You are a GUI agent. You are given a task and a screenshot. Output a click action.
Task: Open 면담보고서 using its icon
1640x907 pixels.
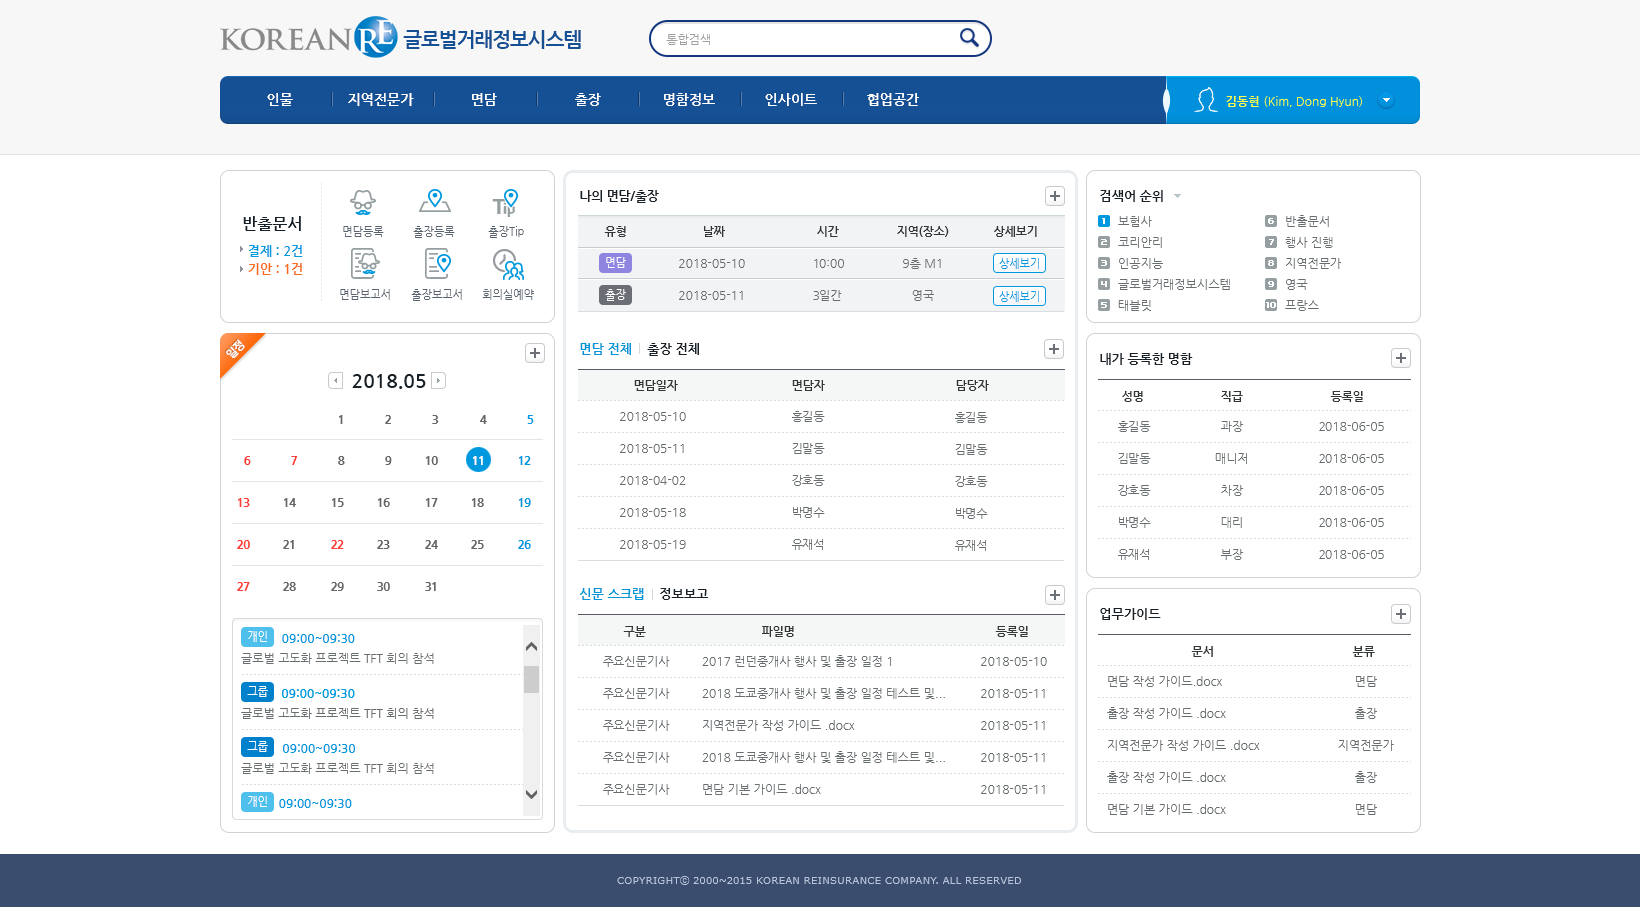tap(363, 265)
